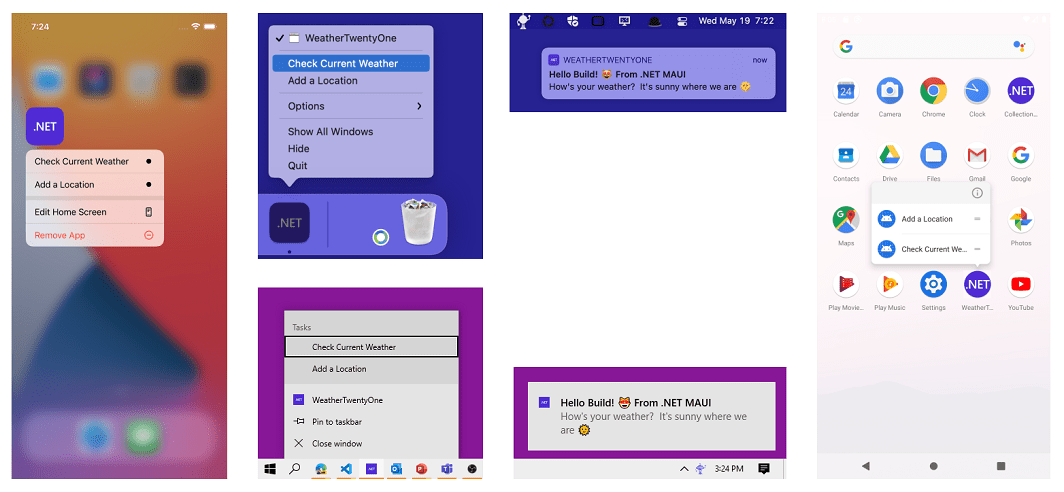Open Android Settings gear icon

[x=933, y=284]
